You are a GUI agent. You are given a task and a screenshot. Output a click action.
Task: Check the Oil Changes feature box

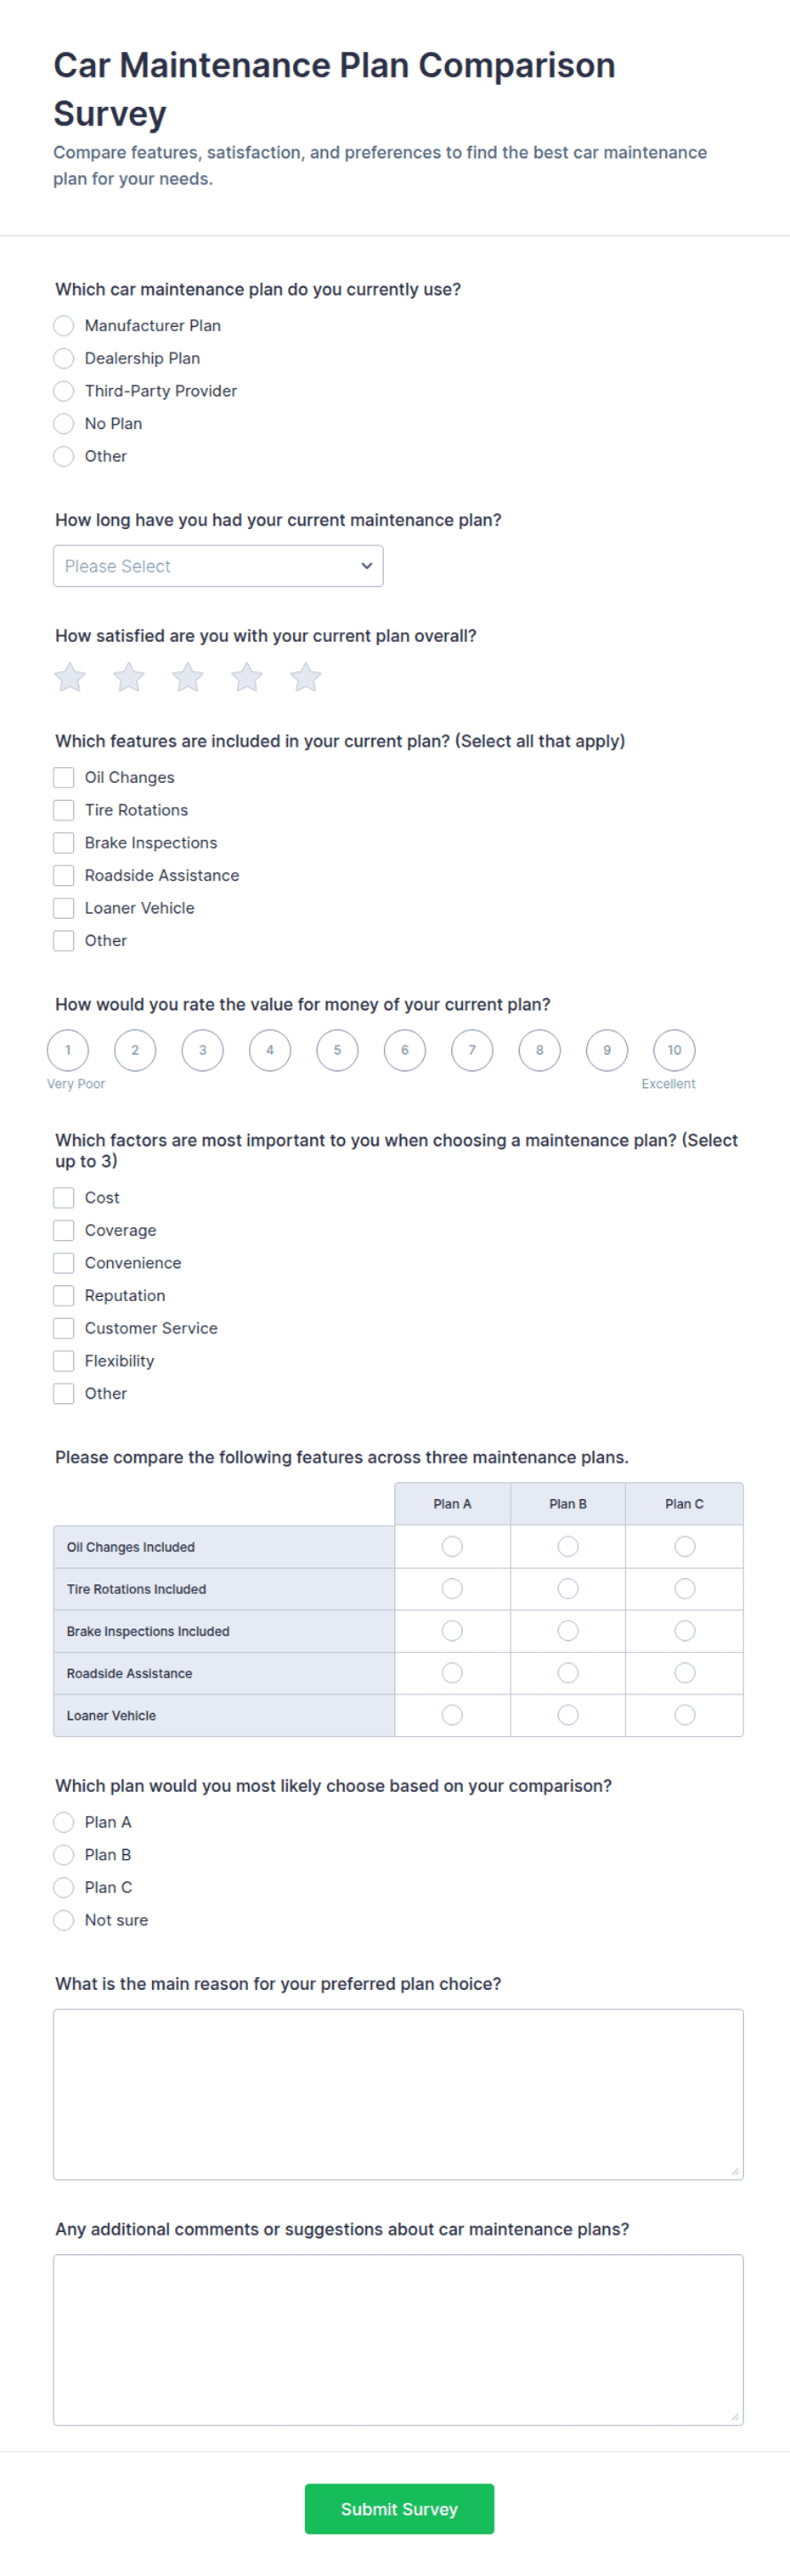point(64,778)
